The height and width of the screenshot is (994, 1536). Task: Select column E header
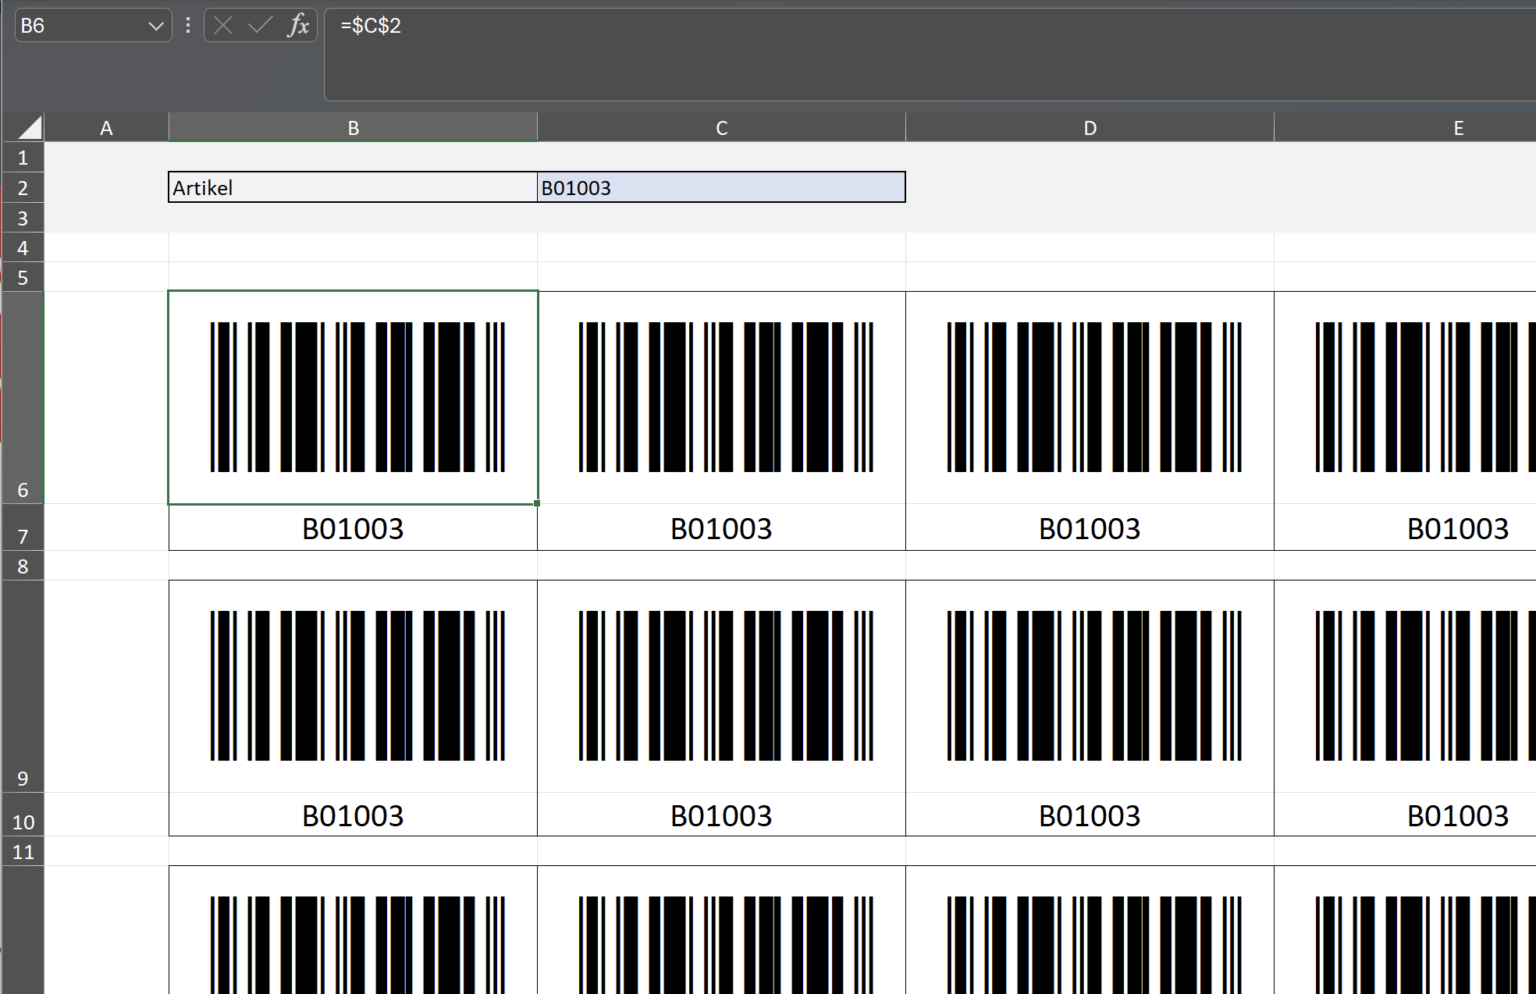point(1457,127)
